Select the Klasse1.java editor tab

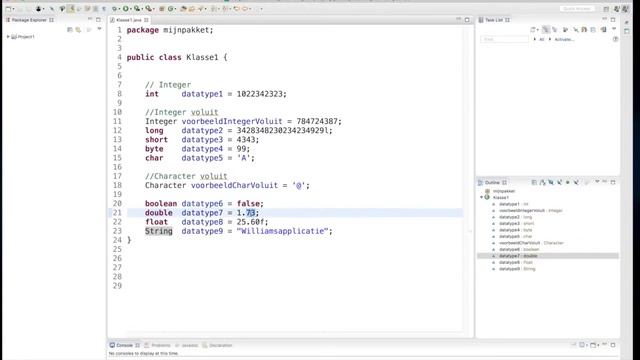pos(129,20)
